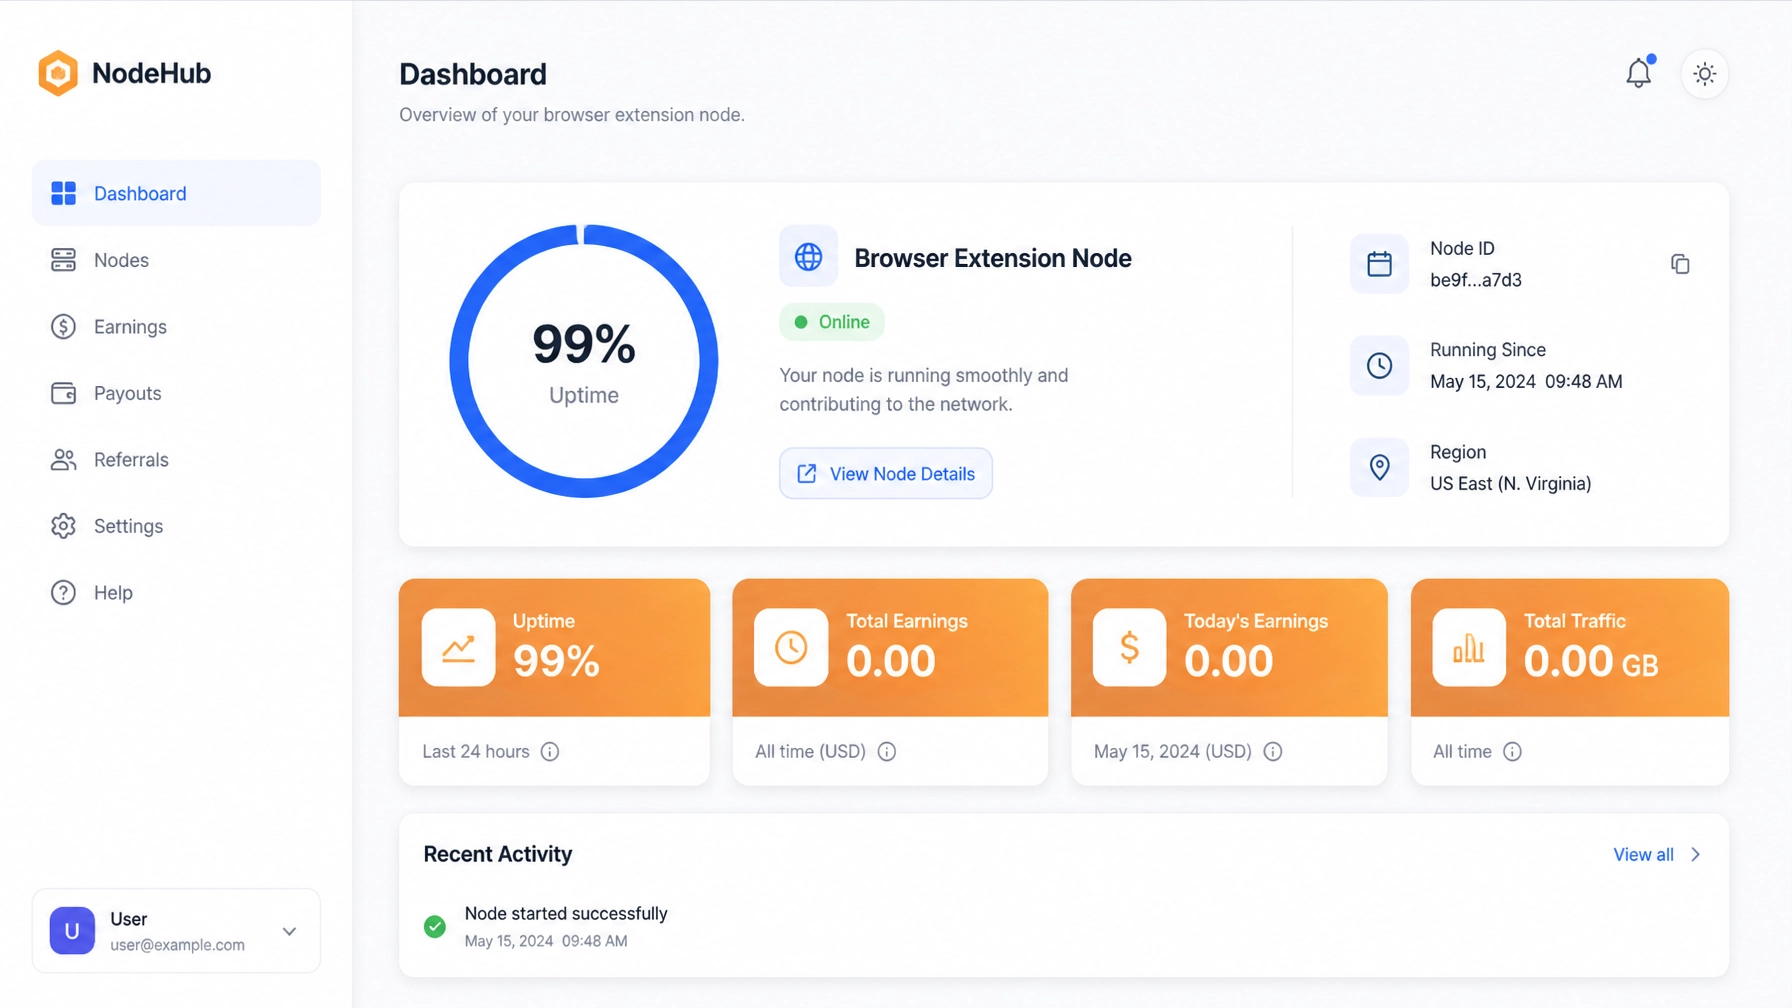Click the Total Earnings 0.00 value
The width and height of the screenshot is (1792, 1008).
[x=891, y=661]
